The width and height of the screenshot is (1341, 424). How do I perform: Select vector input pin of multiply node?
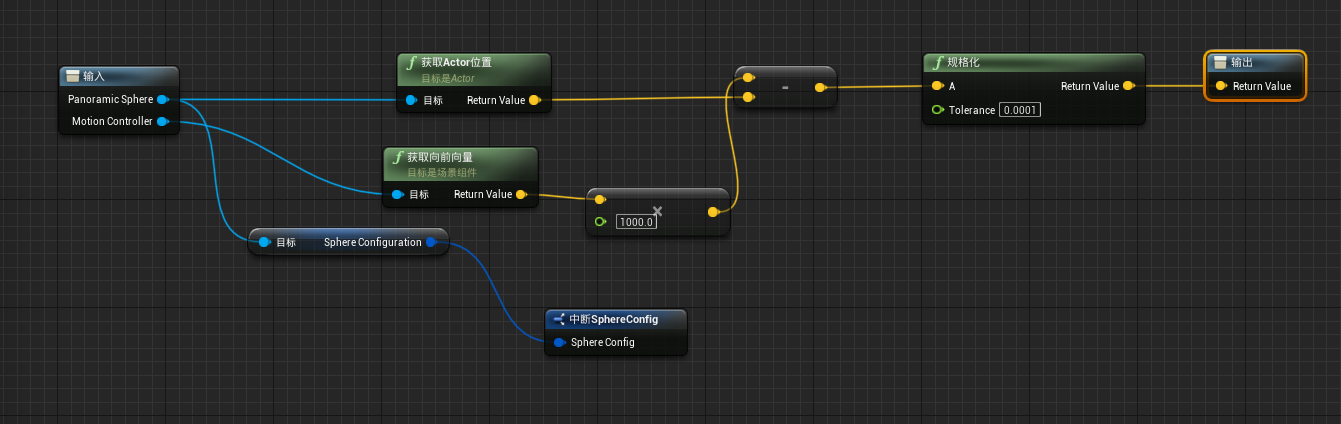(600, 199)
